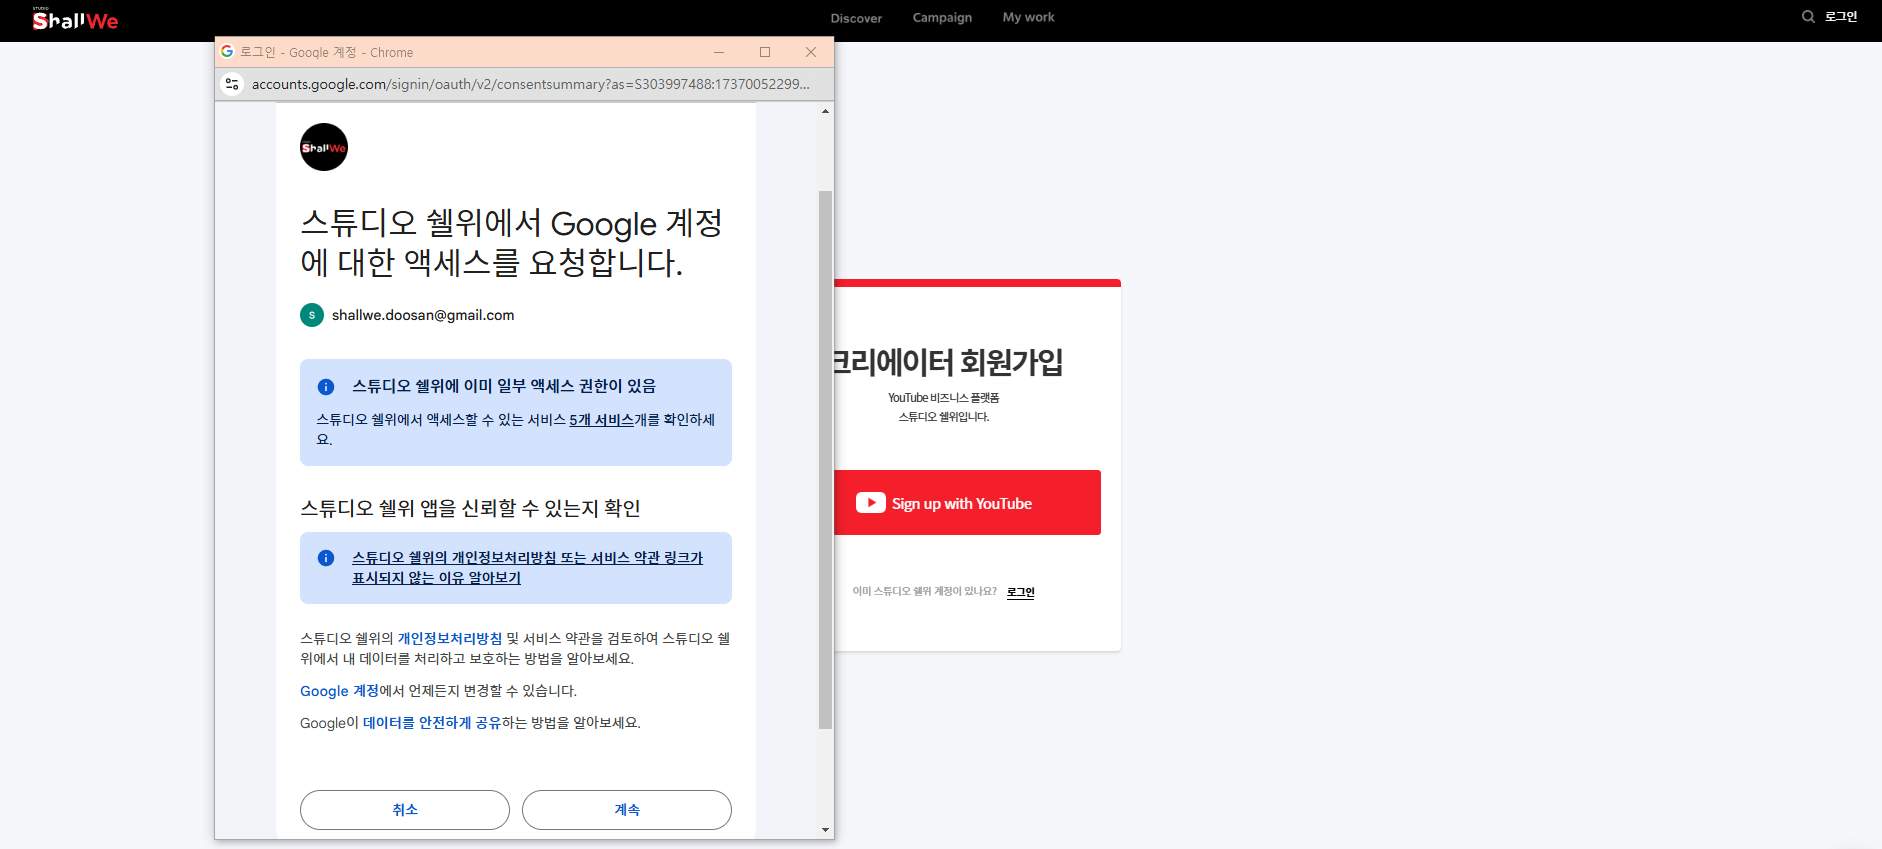Image resolution: width=1882 pixels, height=849 pixels.
Task: Open the 5개 서비스 link
Action: (602, 420)
